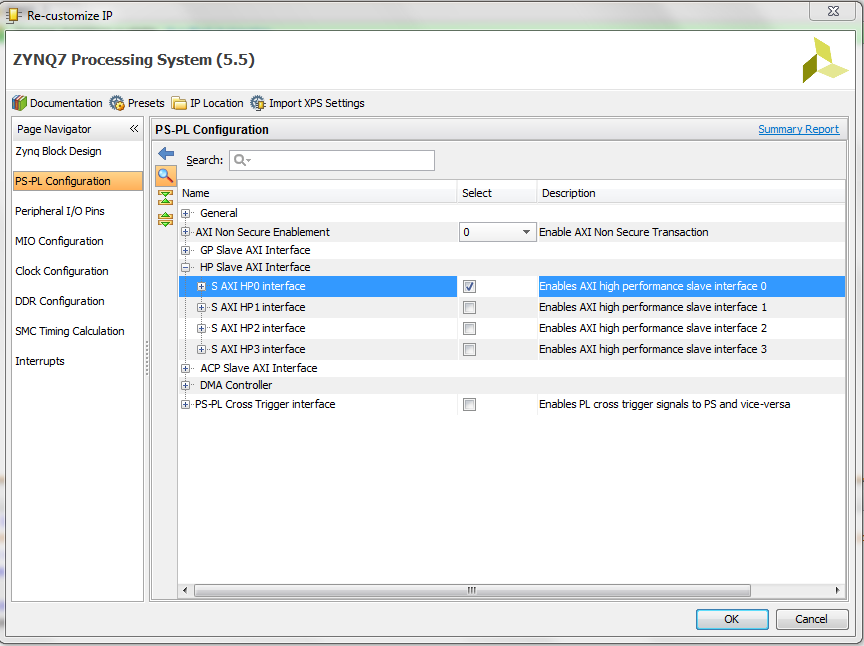Close the Re-customize IP dialog
Screen dimensions: 864x646
tap(833, 11)
